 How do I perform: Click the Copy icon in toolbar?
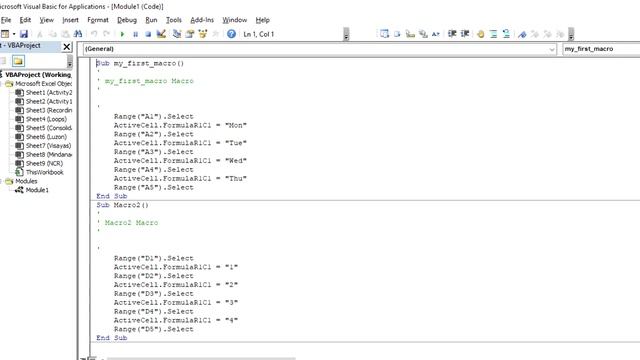(53, 34)
